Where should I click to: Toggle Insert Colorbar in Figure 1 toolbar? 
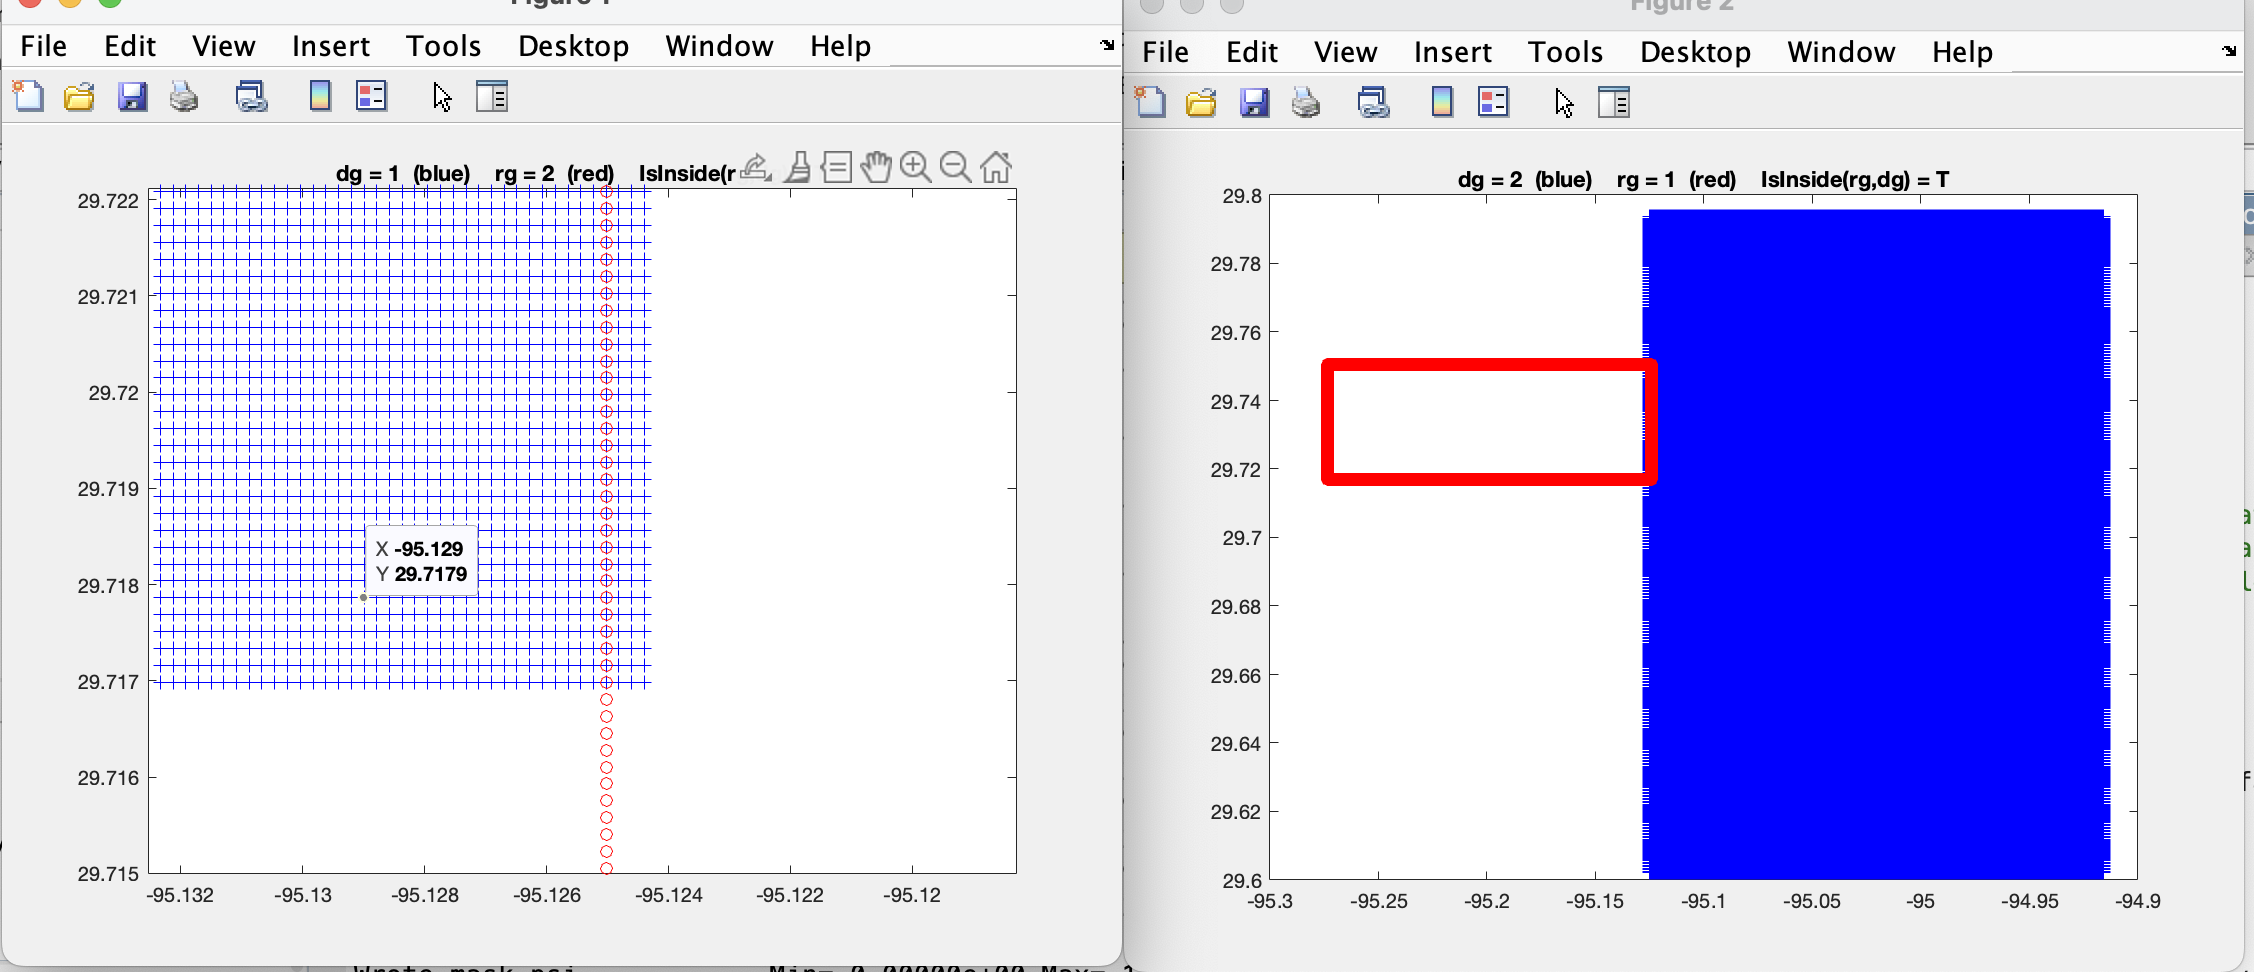click(x=320, y=96)
